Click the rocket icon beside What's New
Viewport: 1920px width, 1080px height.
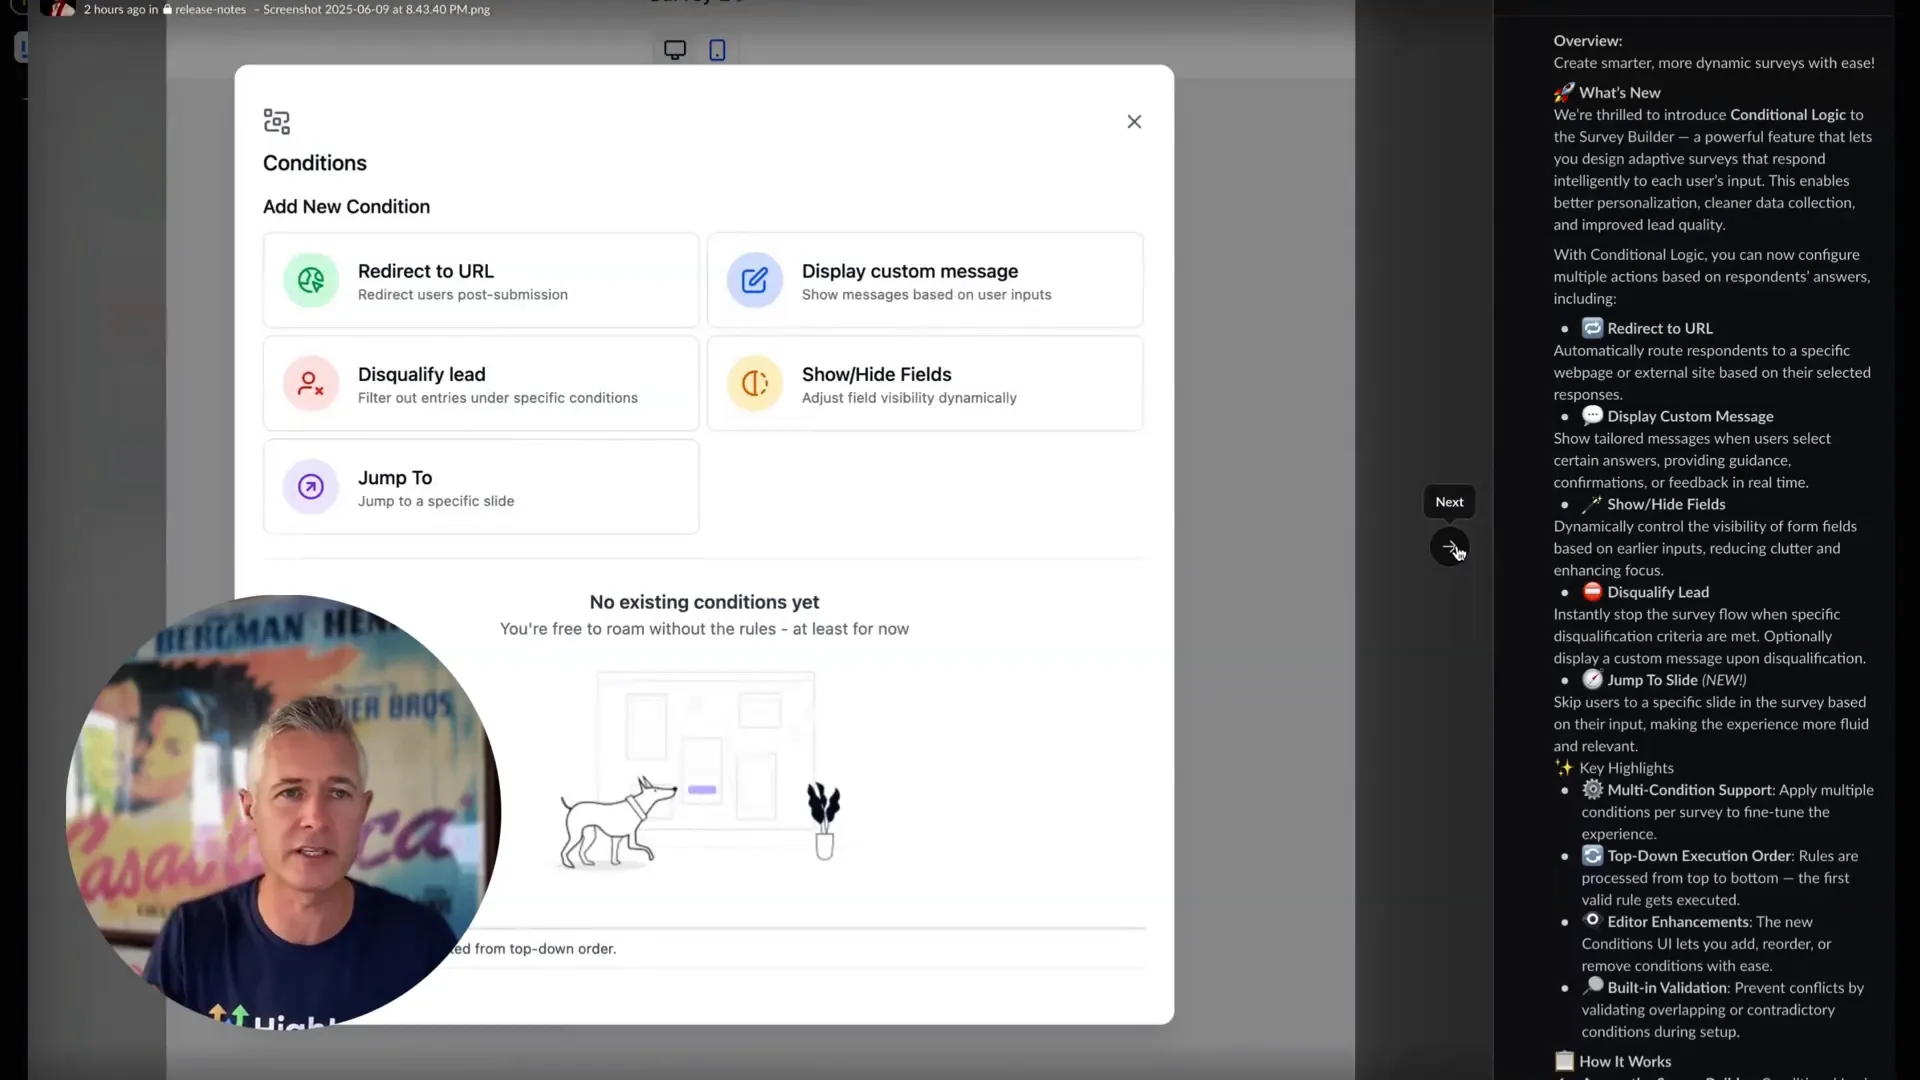[1564, 92]
